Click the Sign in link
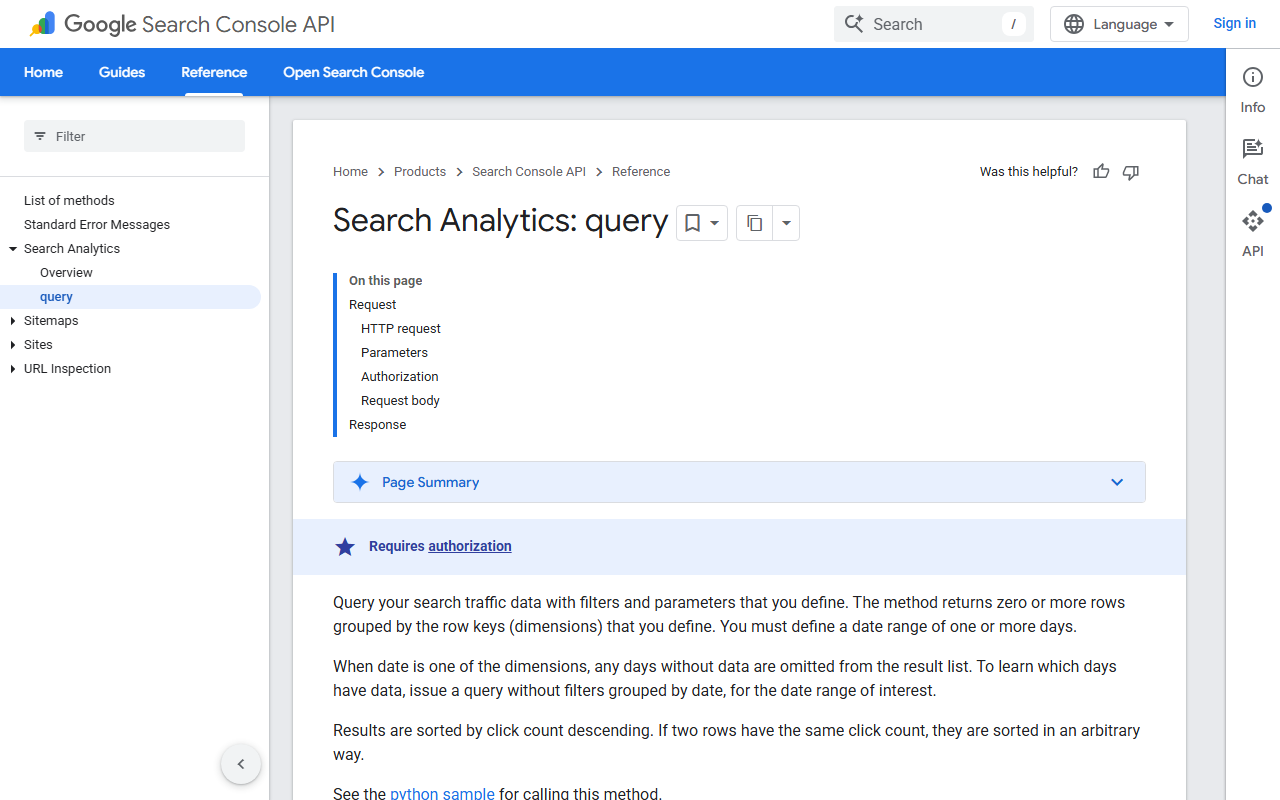 pos(1234,23)
